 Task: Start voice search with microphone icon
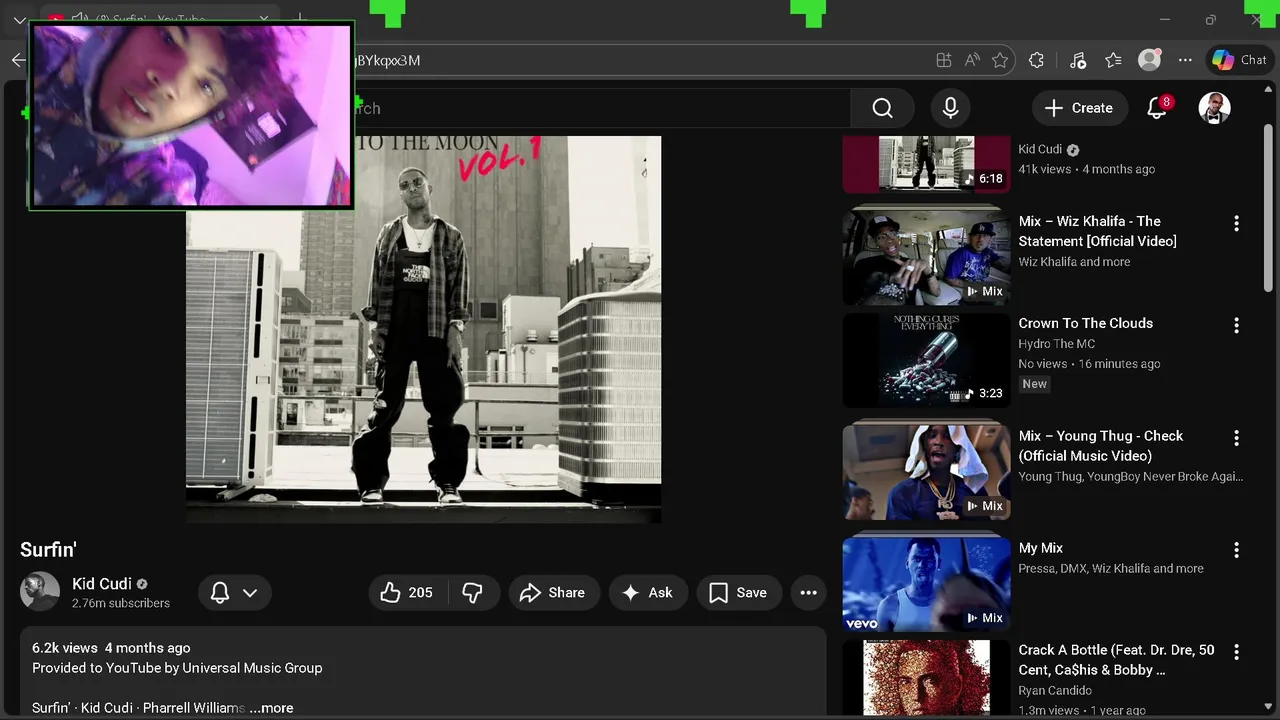pyautogui.click(x=951, y=108)
